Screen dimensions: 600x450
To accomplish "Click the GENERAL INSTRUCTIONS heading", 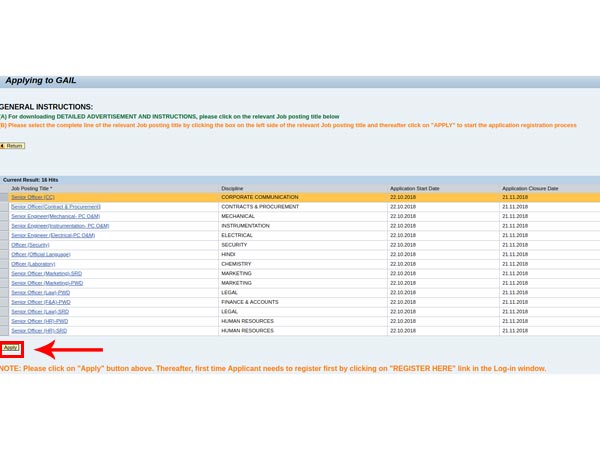I will 46,107.
